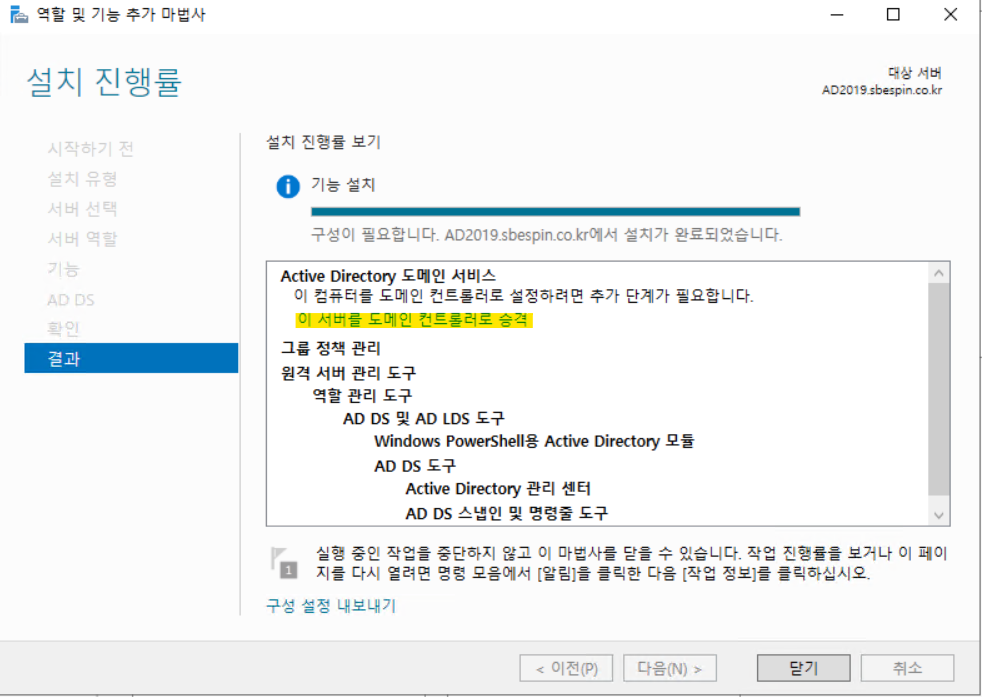Click the 닫기 button
This screenshot has height=697, width=982.
click(804, 668)
